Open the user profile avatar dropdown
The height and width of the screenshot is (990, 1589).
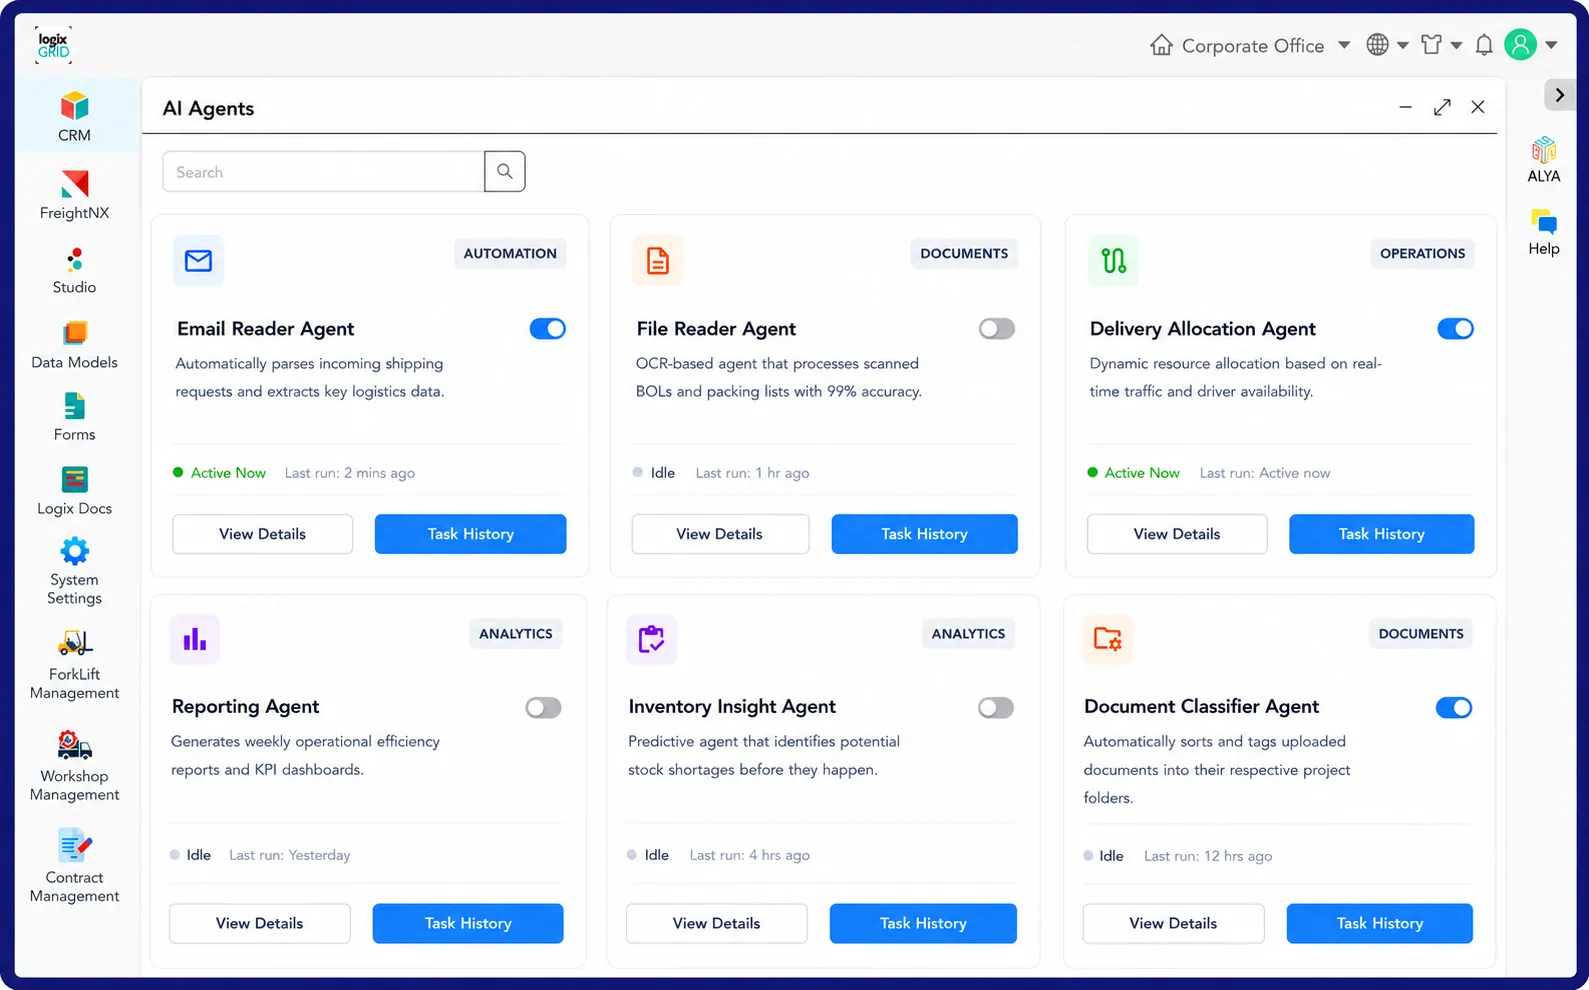tap(1531, 45)
